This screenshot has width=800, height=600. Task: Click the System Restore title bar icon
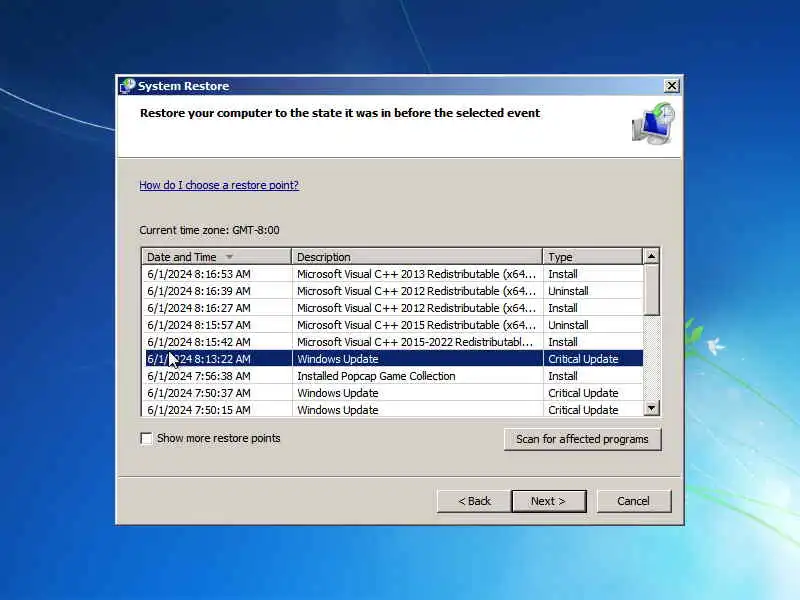[x=127, y=86]
